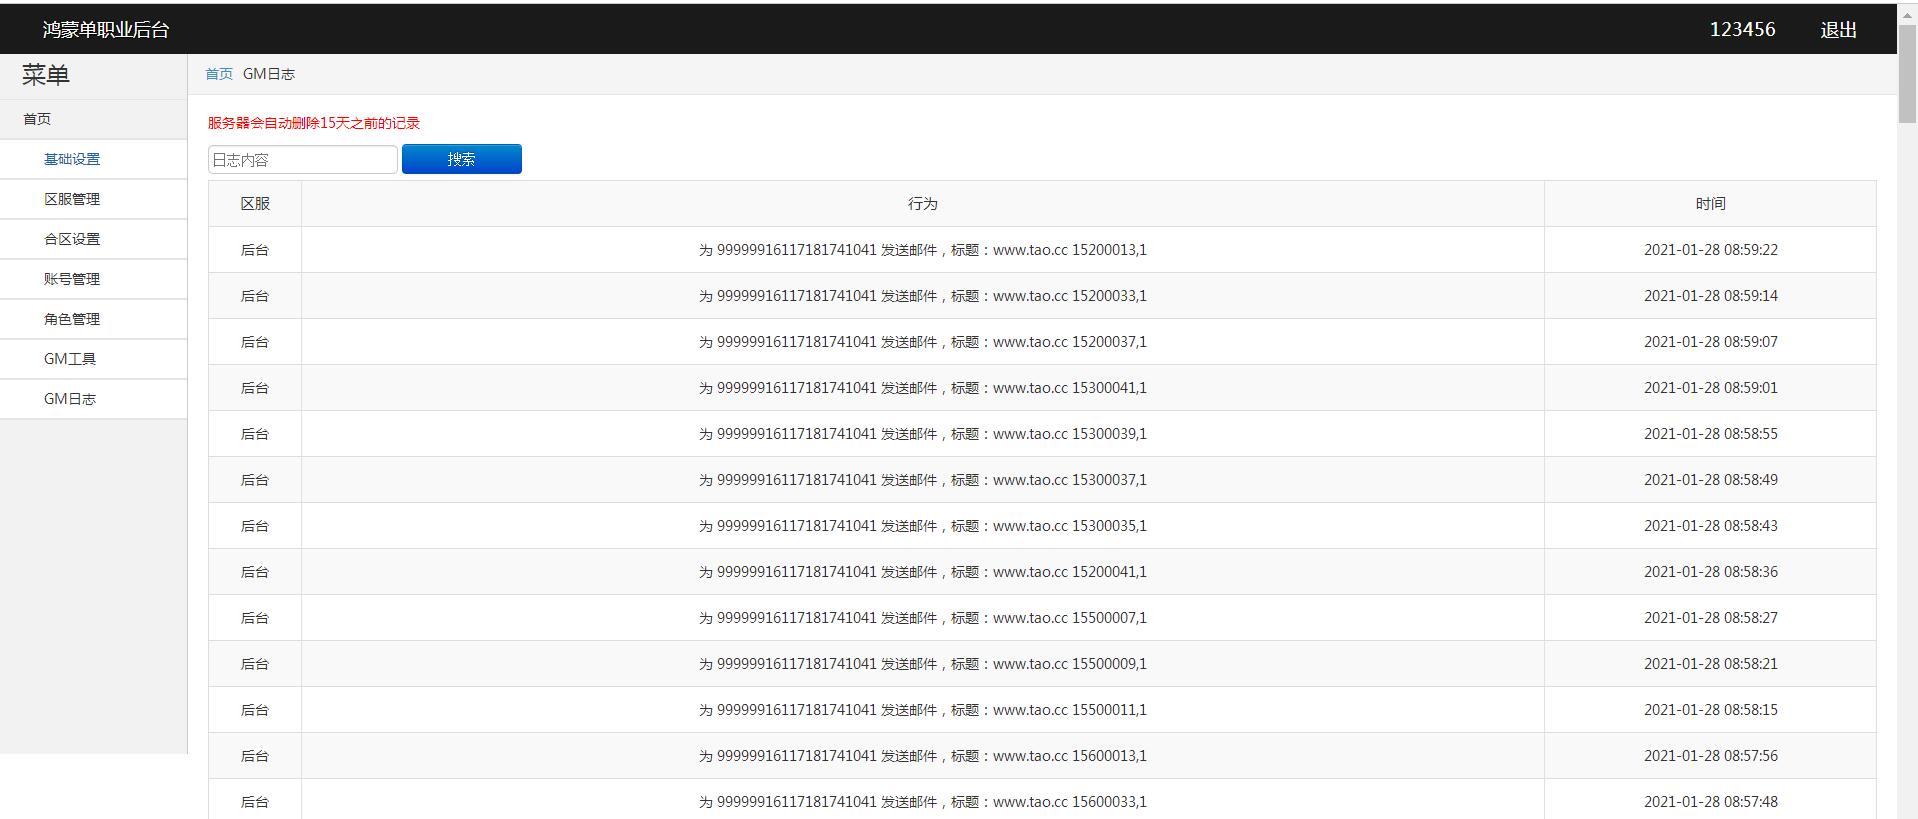1918x819 pixels.
Task: Click the 首页 breadcrumb link
Action: (218, 74)
